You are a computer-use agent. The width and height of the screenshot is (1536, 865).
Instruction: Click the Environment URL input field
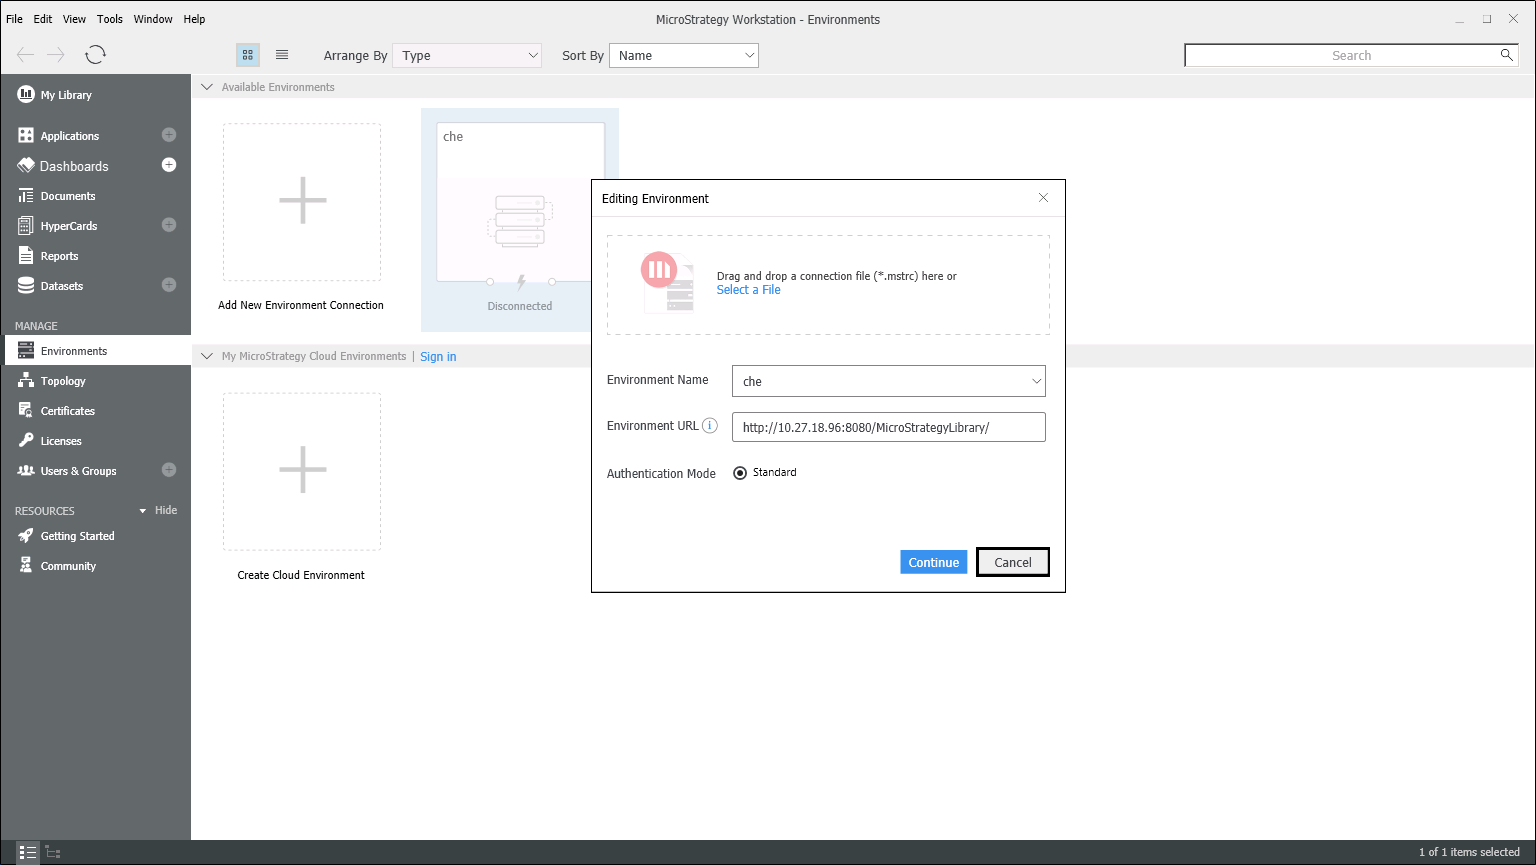889,427
